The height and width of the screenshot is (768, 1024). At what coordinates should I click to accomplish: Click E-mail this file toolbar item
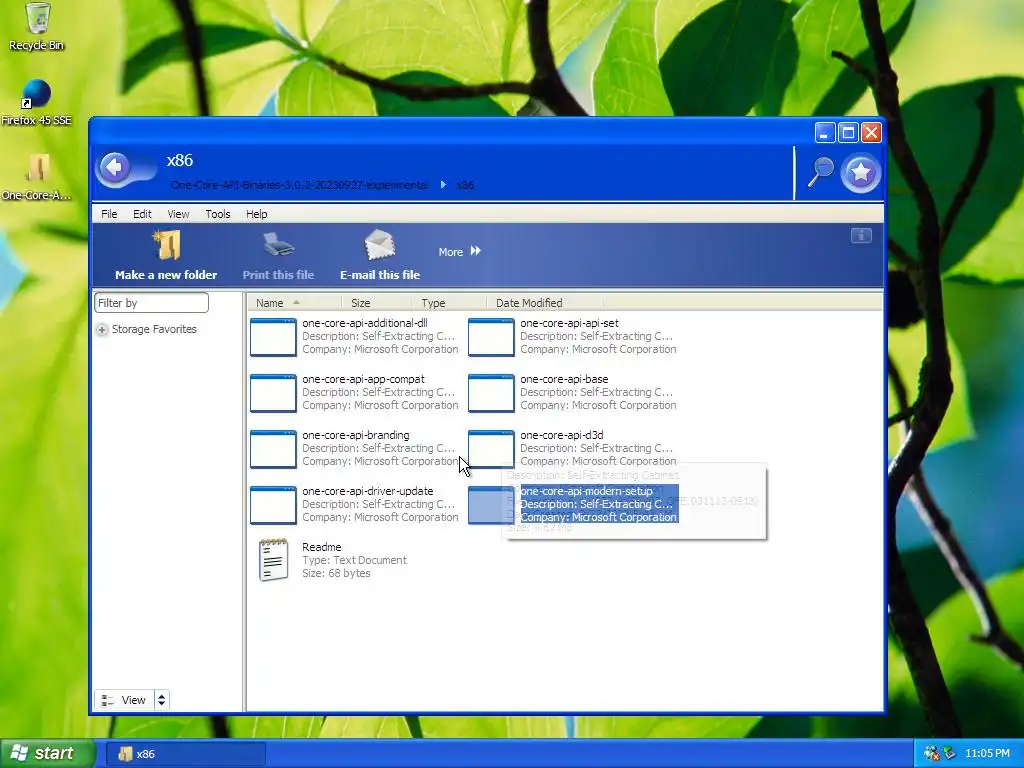pyautogui.click(x=379, y=255)
